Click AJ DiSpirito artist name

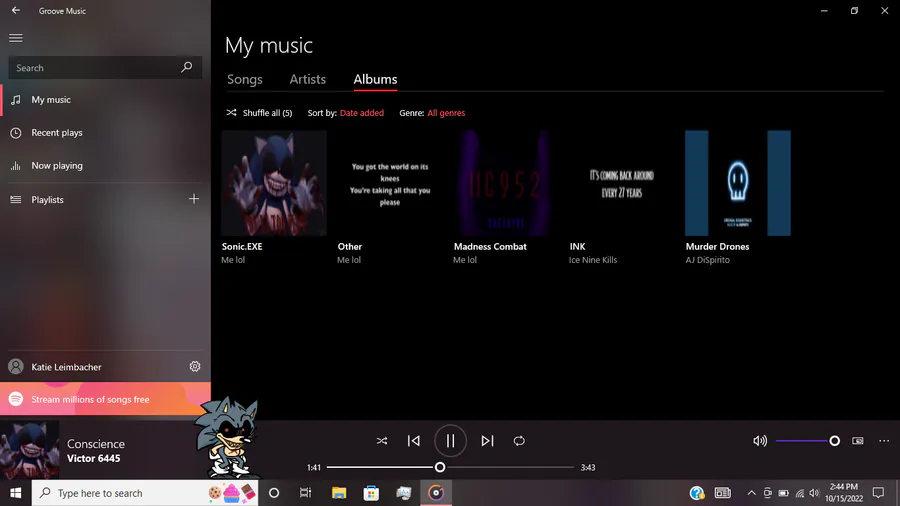point(708,260)
